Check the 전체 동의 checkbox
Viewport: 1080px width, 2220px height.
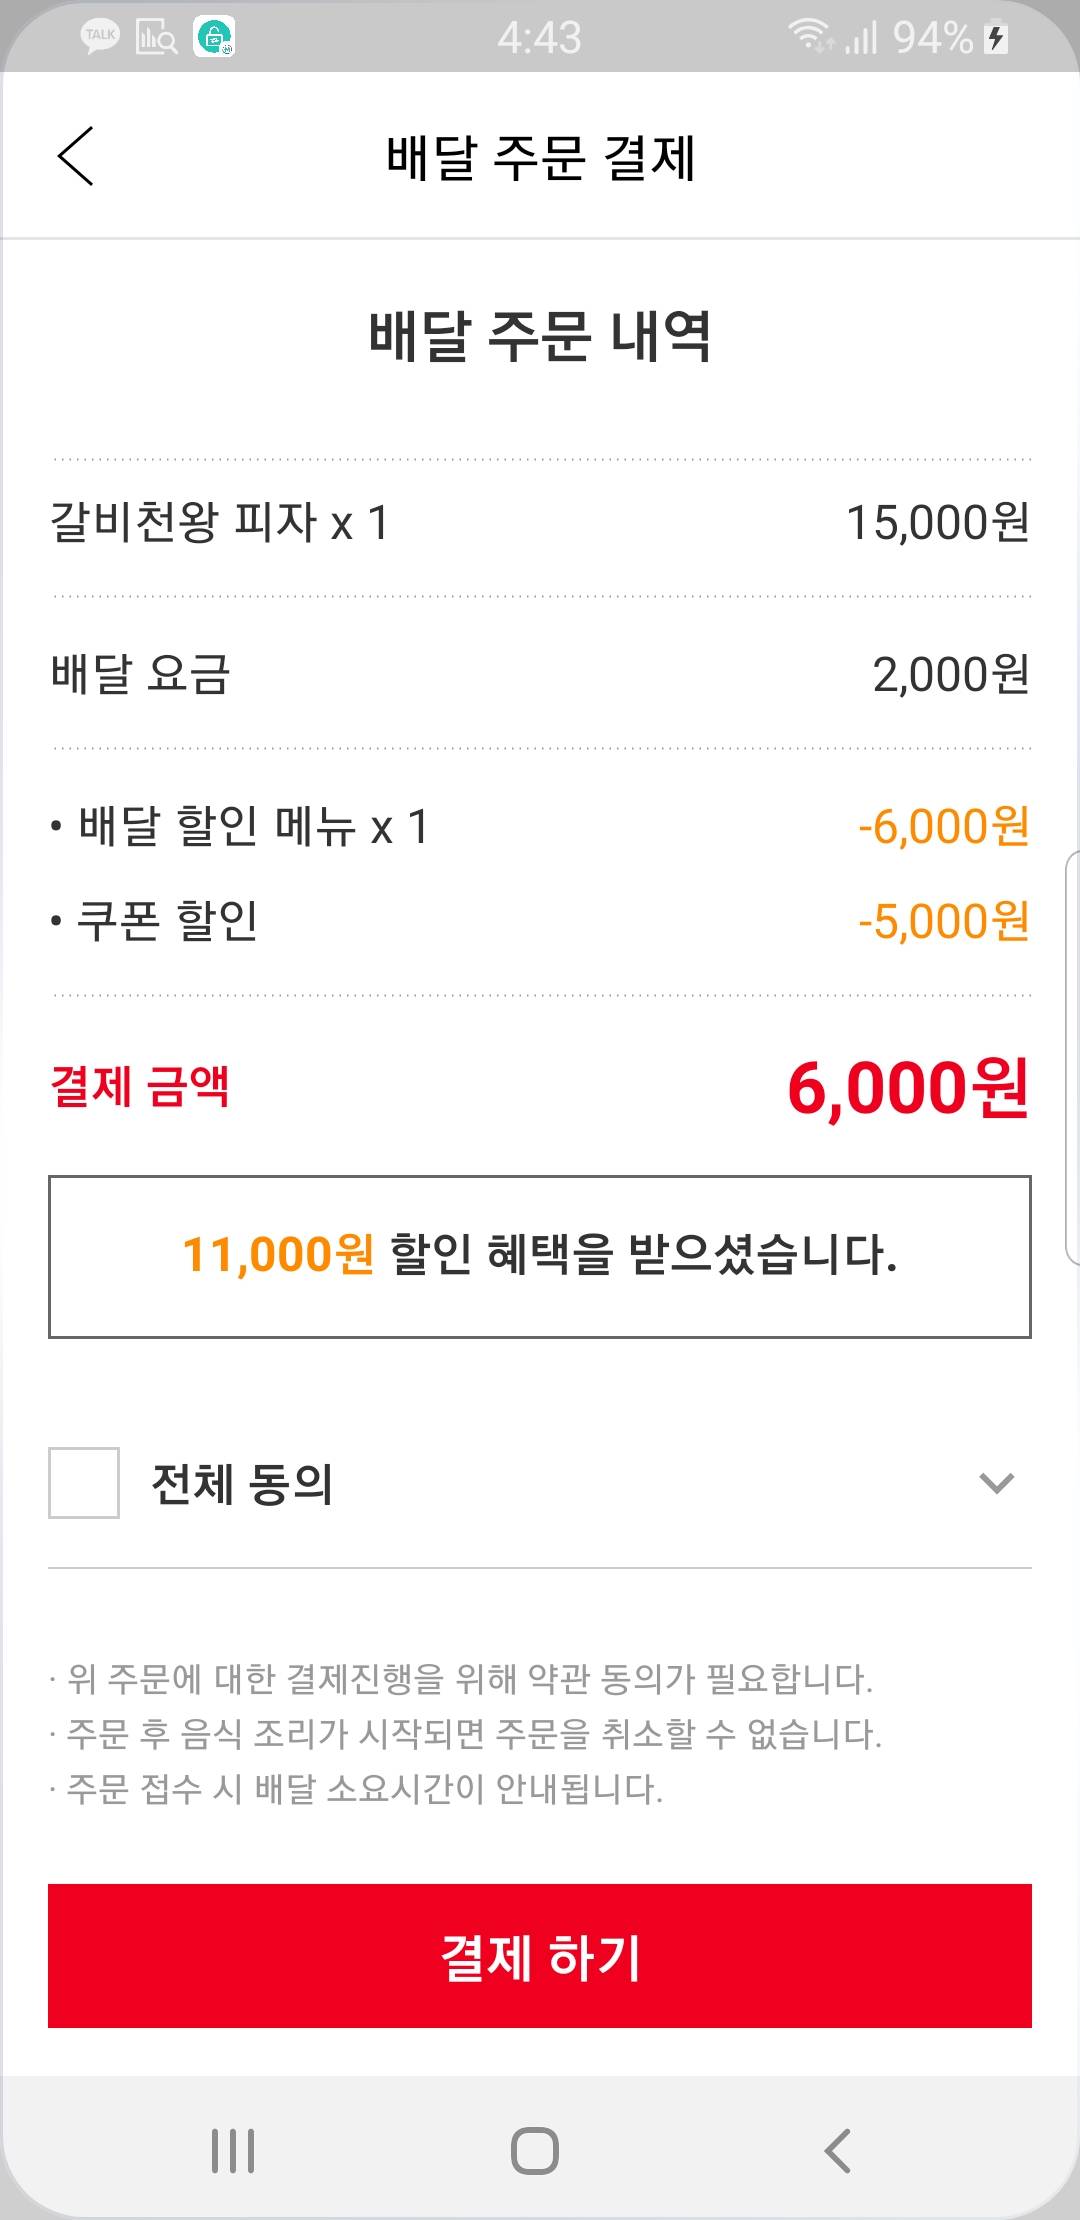pos(84,1482)
